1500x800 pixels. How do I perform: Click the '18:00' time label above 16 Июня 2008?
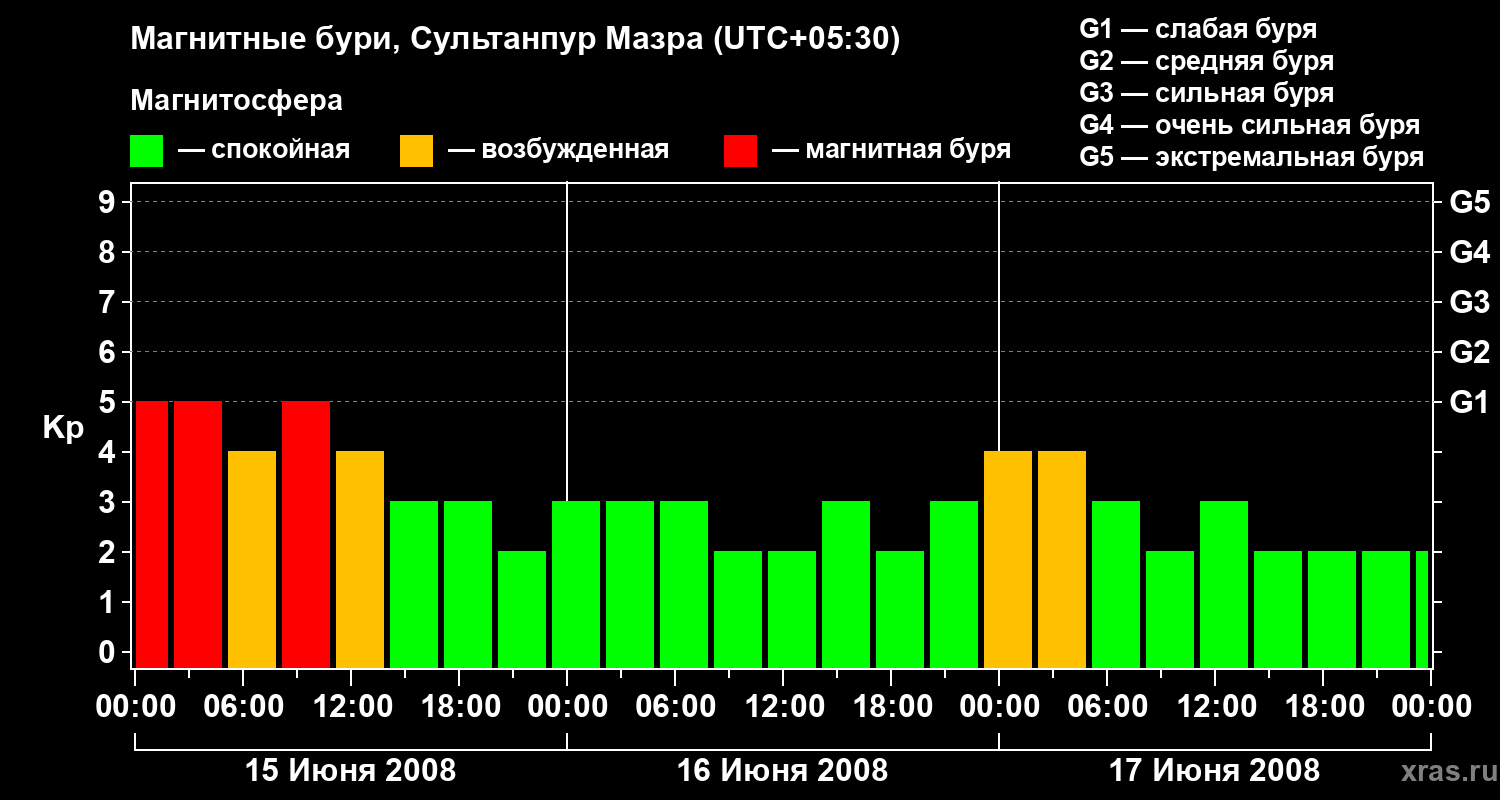(x=891, y=707)
